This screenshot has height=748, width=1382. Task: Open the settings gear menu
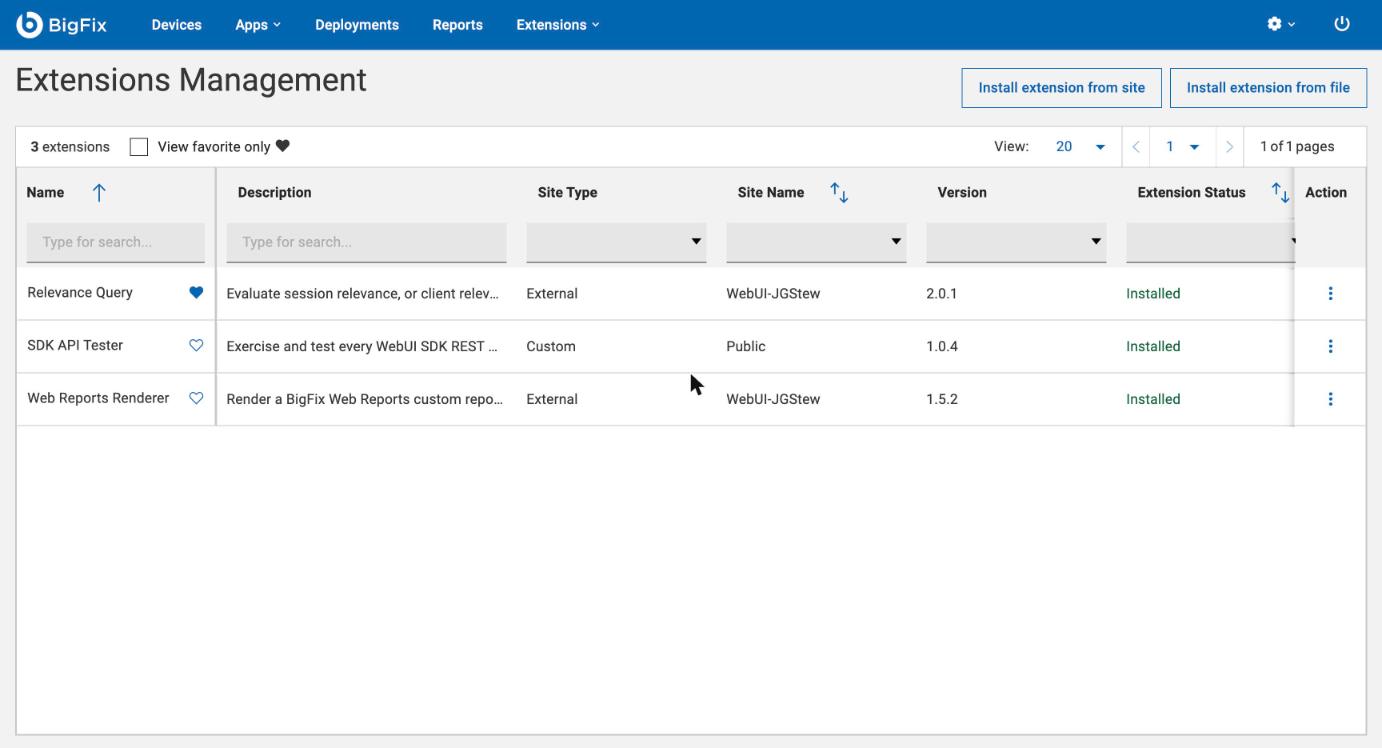[x=1281, y=25]
